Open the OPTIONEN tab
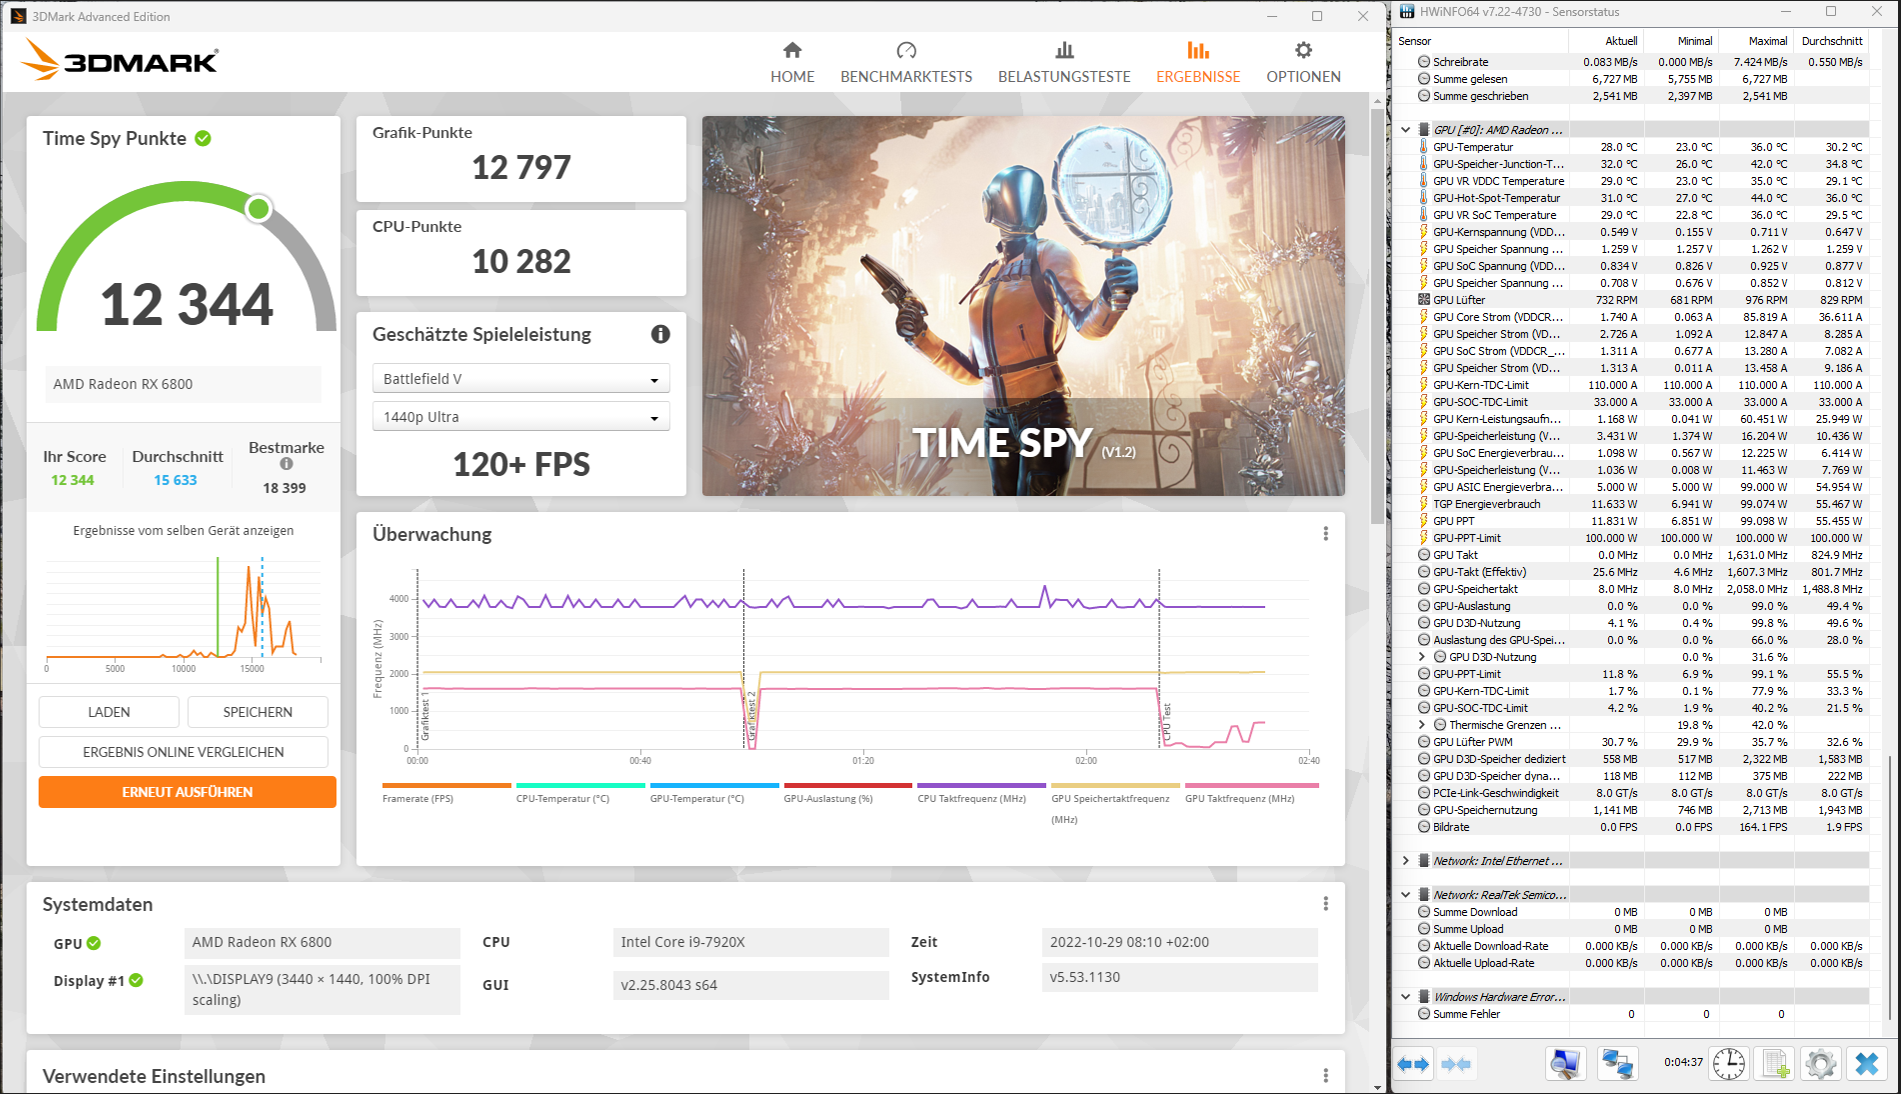This screenshot has height=1094, width=1901. pos(1303,63)
